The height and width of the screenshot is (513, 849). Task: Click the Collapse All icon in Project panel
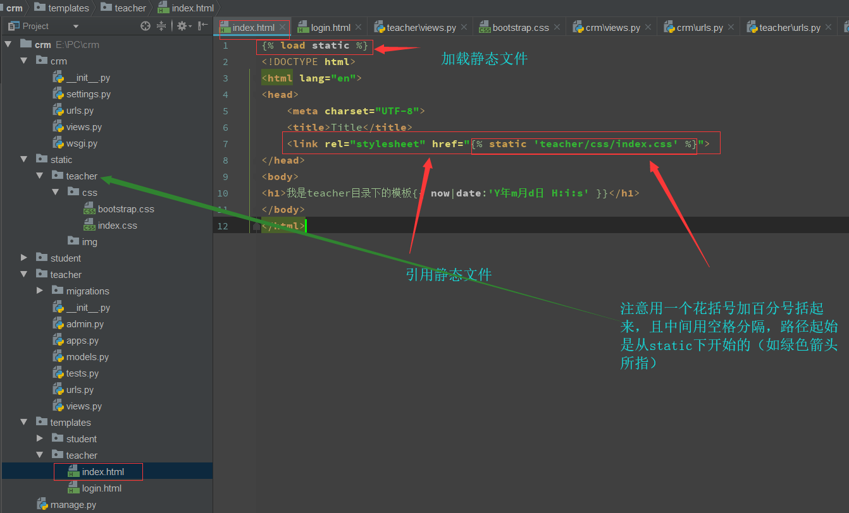(x=162, y=26)
